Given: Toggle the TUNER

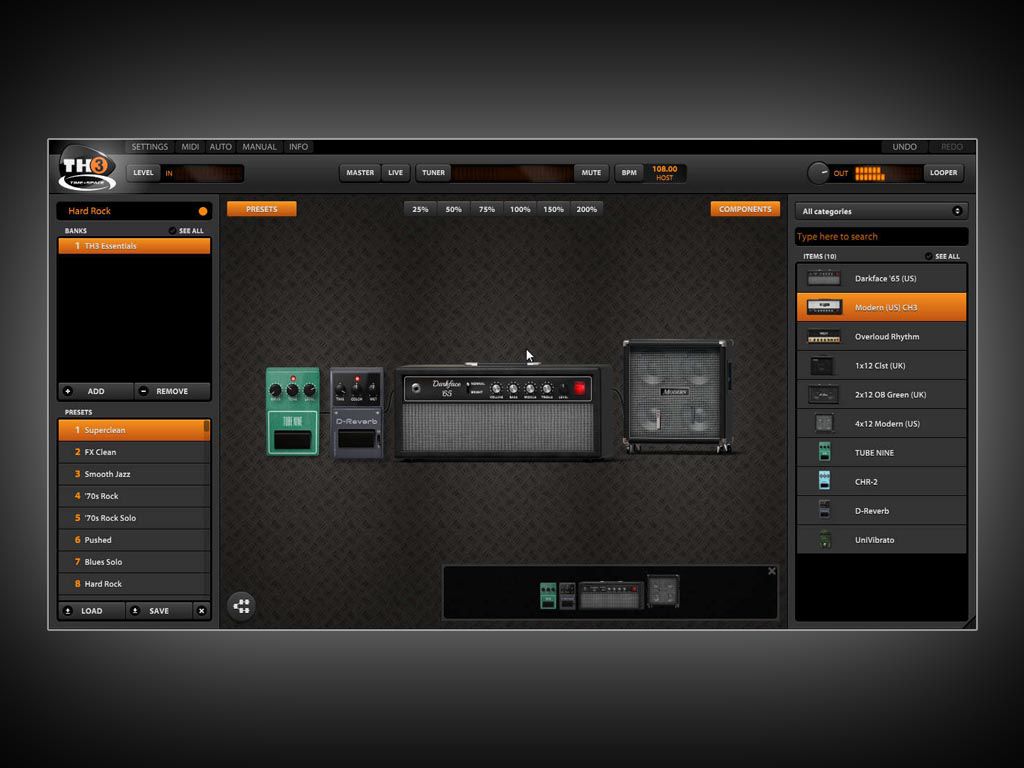Looking at the screenshot, I should [x=434, y=172].
